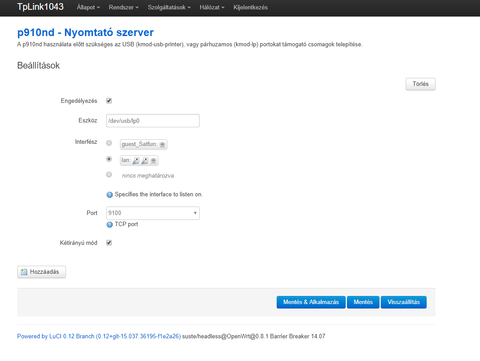Viewport: 480px width, 361px height.
Task: Select the guest_Satfun interface radio button
Action: 109,143
